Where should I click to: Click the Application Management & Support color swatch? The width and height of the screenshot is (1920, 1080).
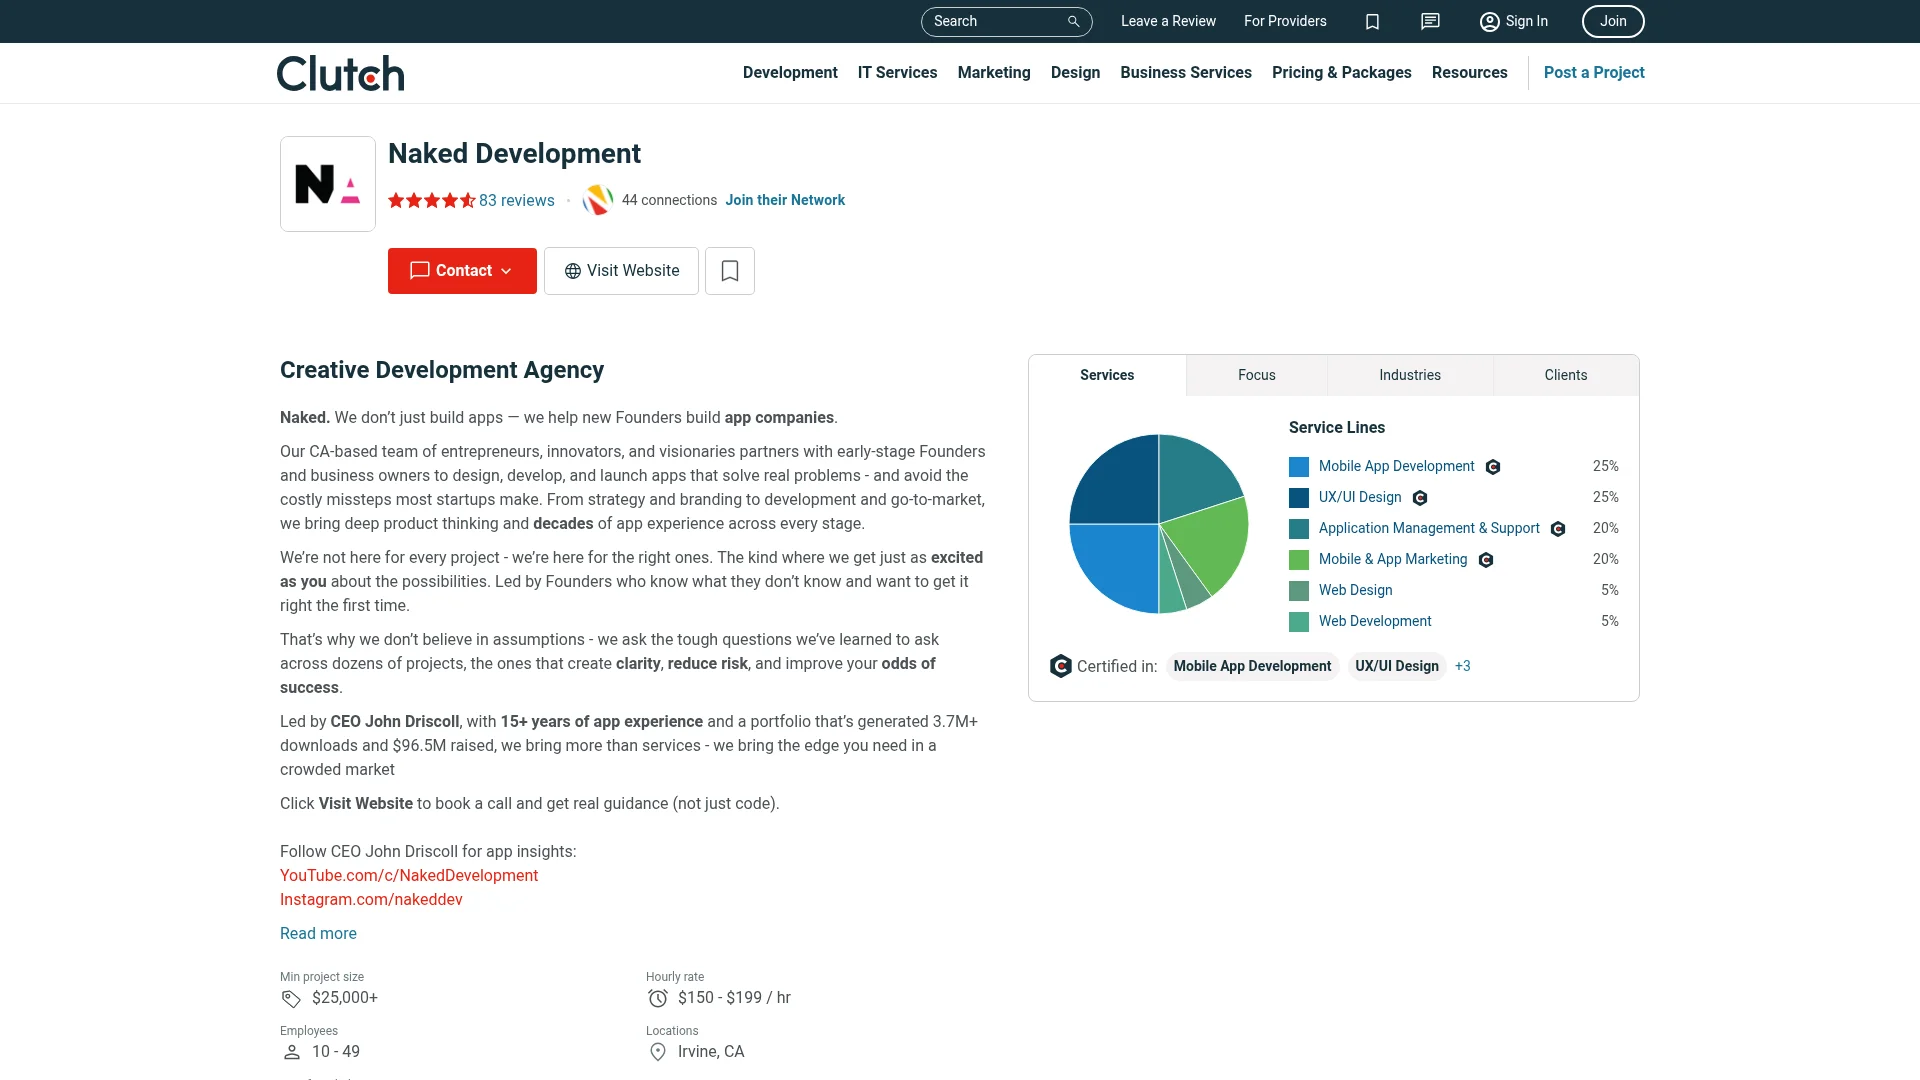pos(1299,529)
